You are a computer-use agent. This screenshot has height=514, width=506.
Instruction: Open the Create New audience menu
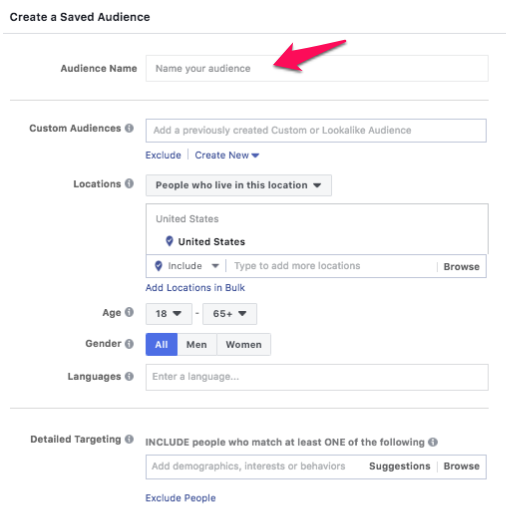[227, 155]
